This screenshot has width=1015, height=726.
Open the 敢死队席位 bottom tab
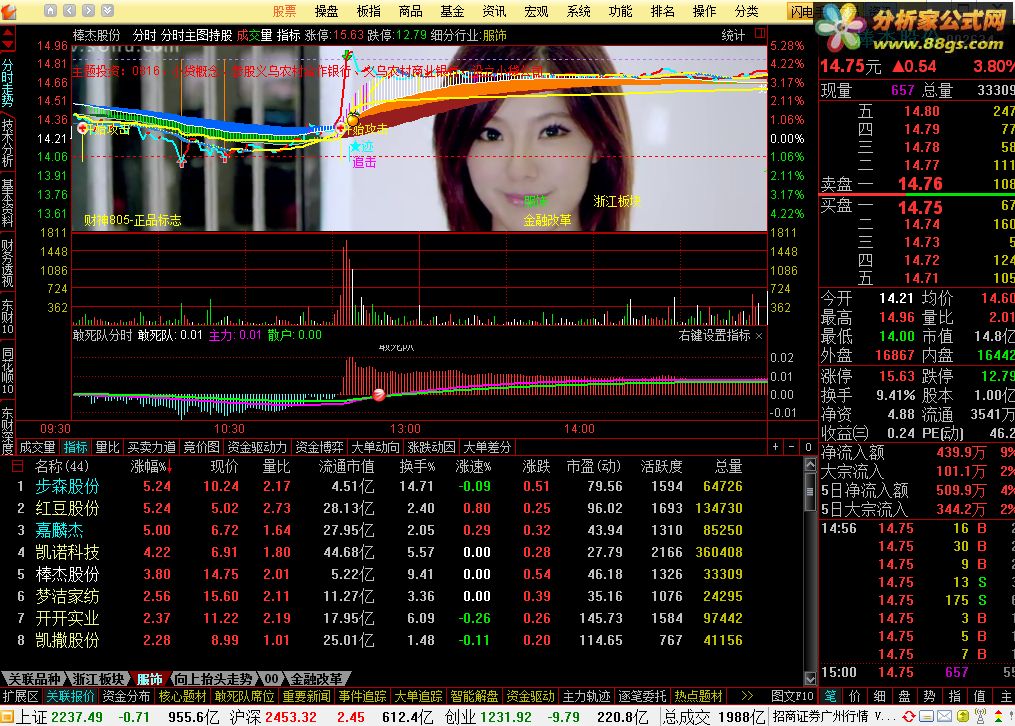(x=244, y=696)
